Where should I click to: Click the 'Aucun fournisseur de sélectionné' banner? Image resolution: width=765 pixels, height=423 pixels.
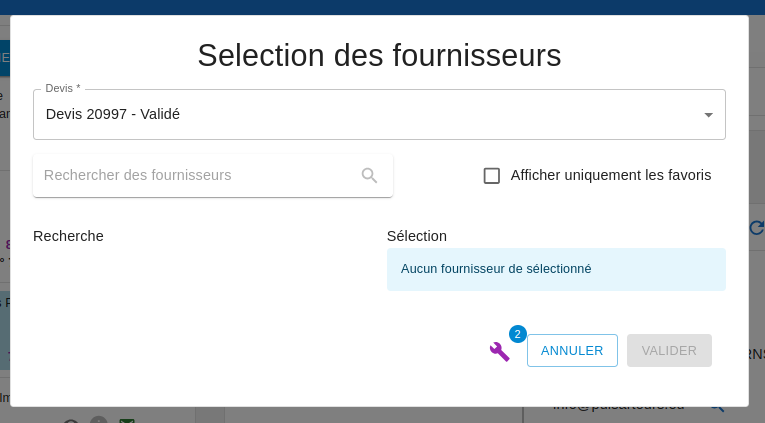pos(556,269)
